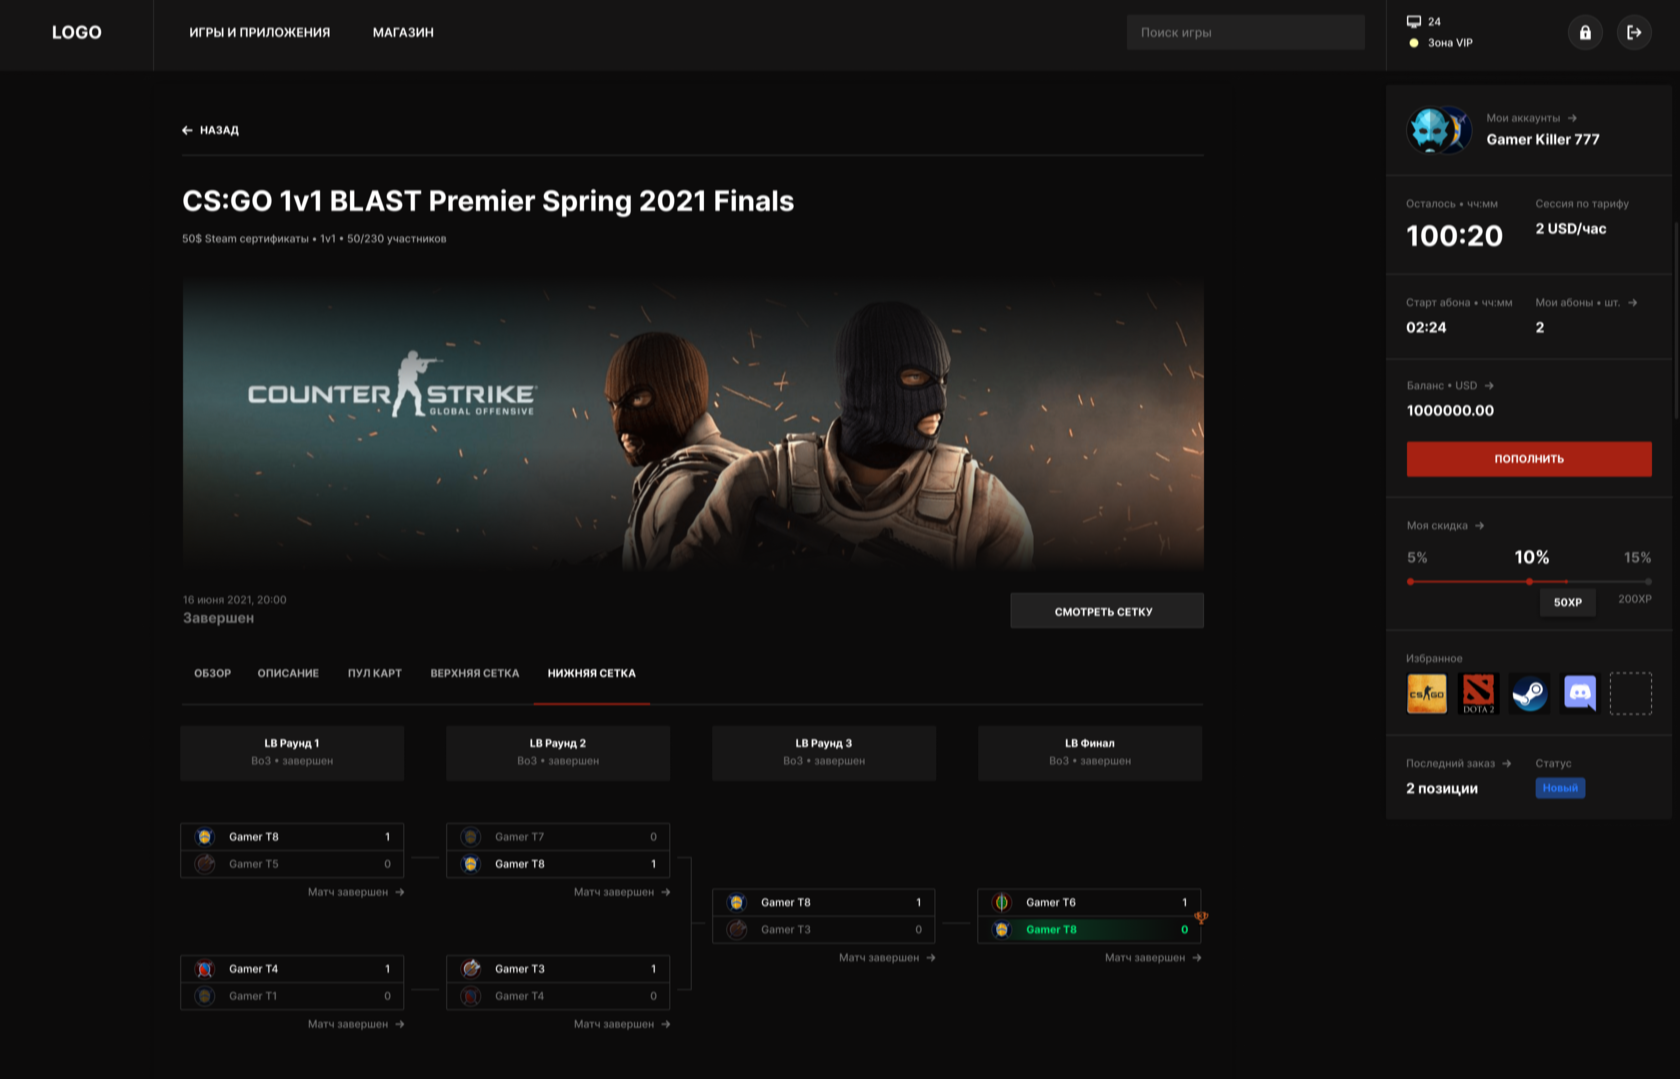Click the LB Раунд 3 column header
The width and height of the screenshot is (1680, 1079).
tap(824, 753)
